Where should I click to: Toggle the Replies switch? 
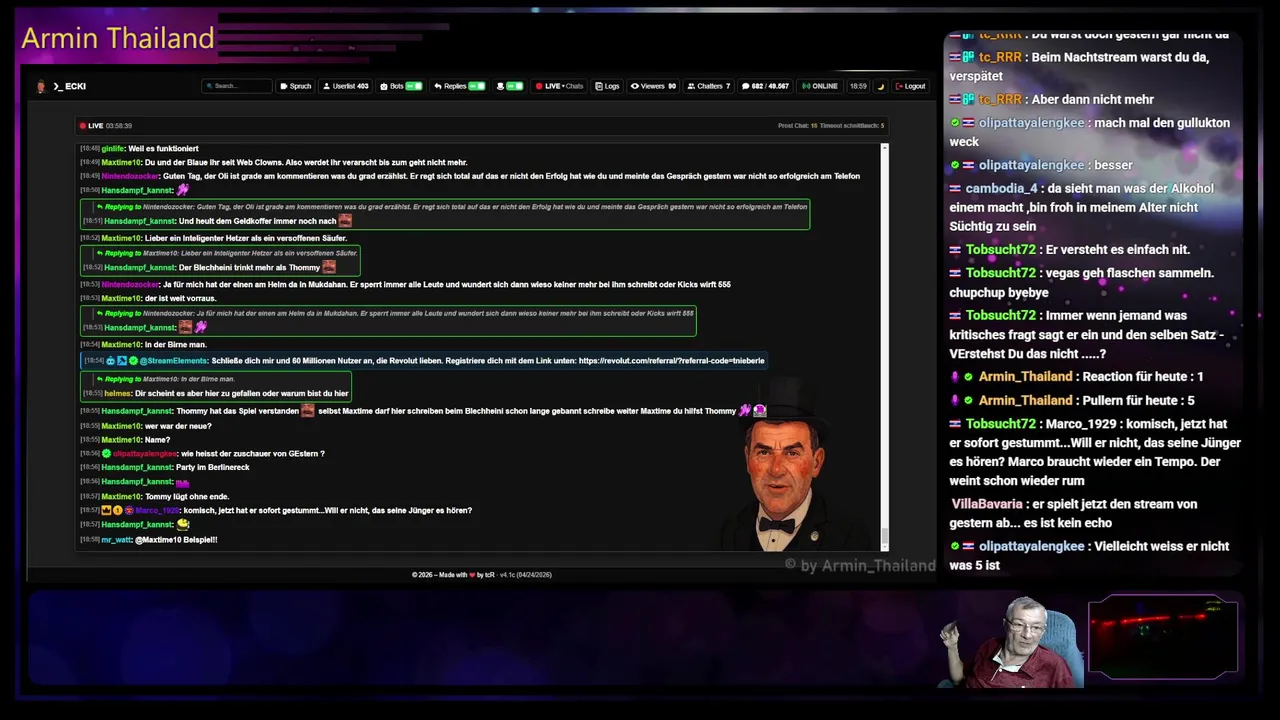coord(477,86)
